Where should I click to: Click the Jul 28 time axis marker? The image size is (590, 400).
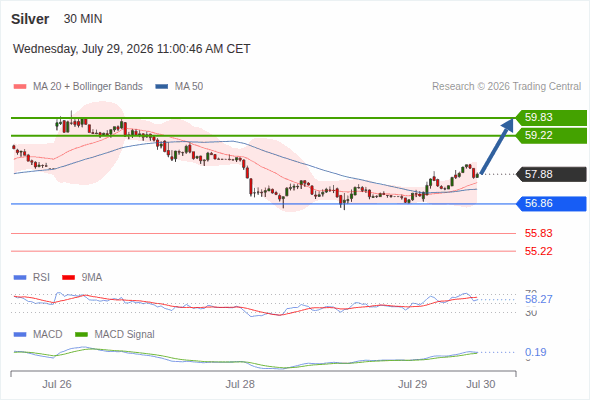(240, 384)
